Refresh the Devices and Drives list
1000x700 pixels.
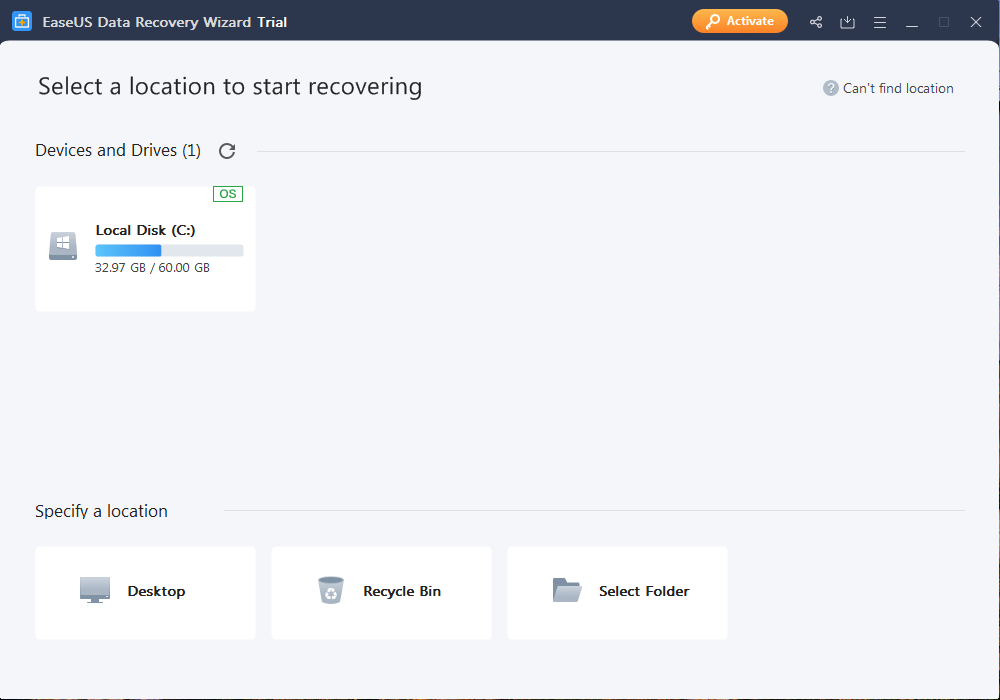pyautogui.click(x=227, y=151)
